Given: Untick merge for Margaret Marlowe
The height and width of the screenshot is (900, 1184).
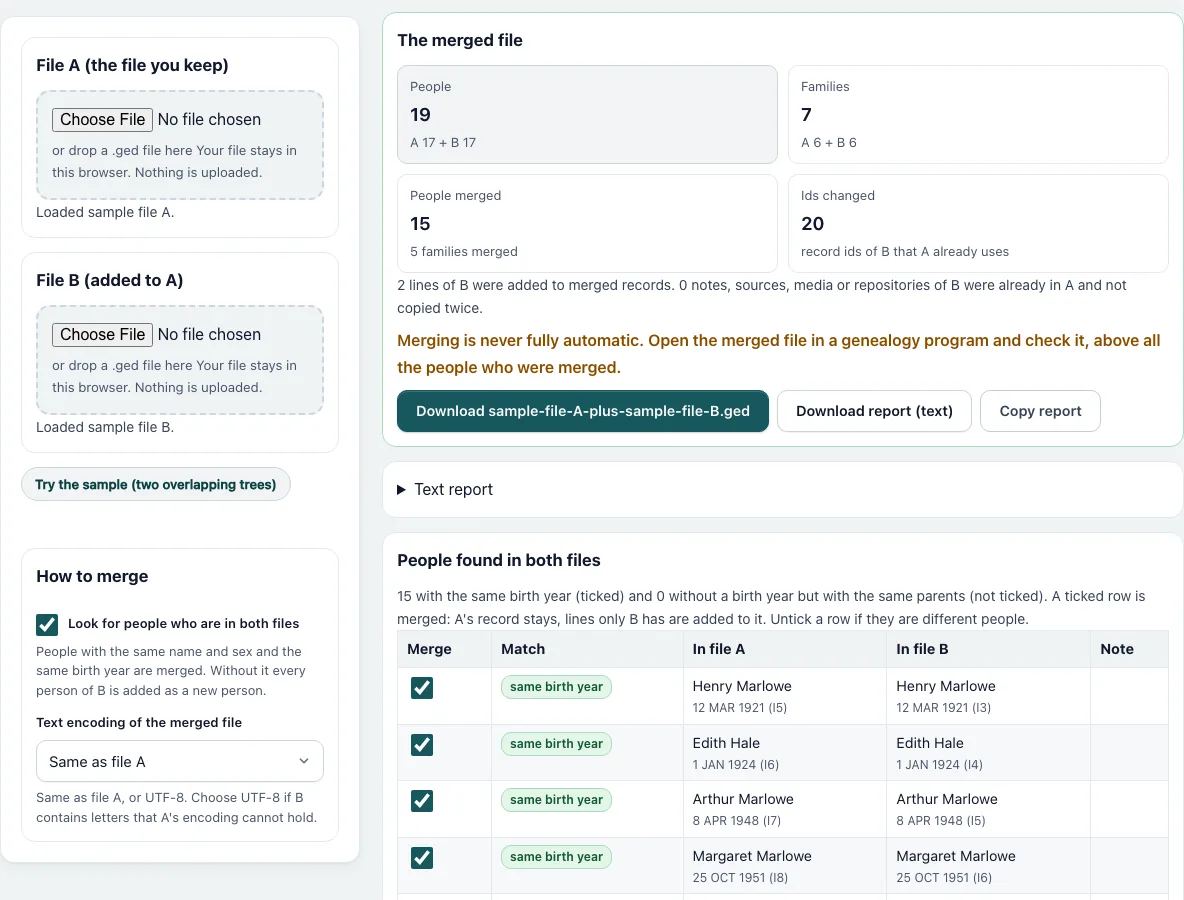Looking at the screenshot, I should pos(422,858).
